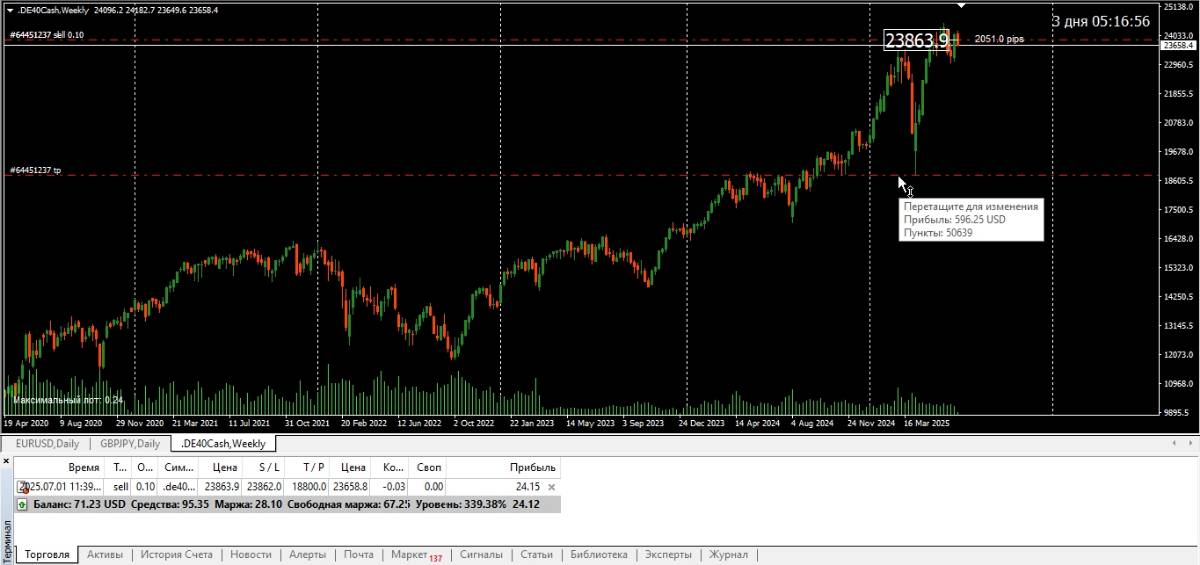Open the Новости tab
The width and height of the screenshot is (1200, 565).
tap(250, 554)
